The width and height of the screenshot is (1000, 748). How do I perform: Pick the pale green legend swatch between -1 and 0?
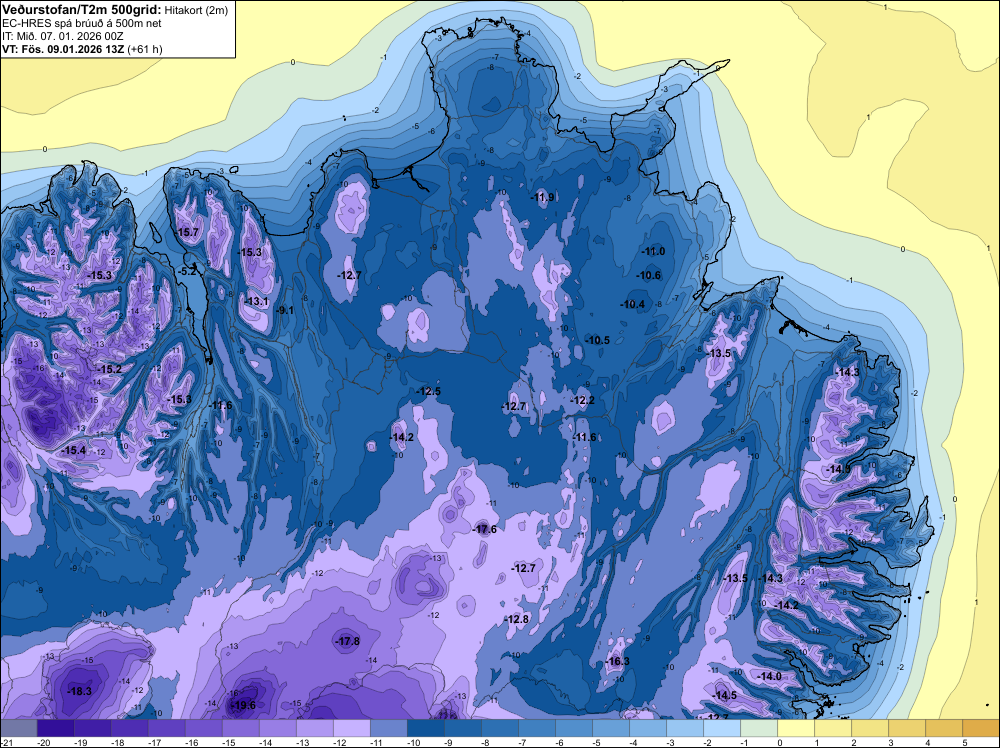click(x=758, y=728)
